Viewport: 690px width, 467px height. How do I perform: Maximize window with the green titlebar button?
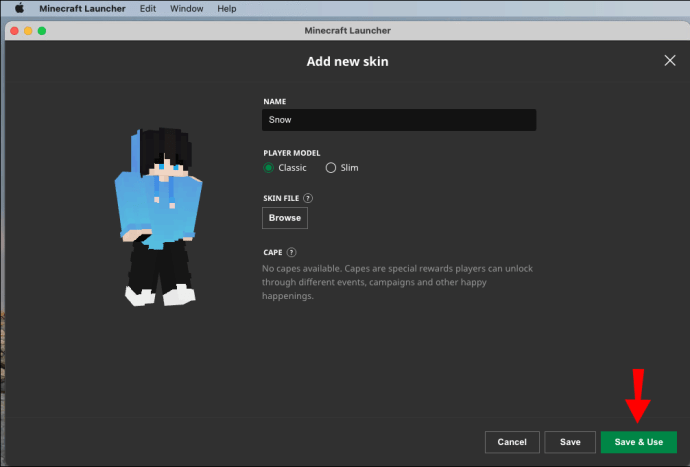[42, 30]
